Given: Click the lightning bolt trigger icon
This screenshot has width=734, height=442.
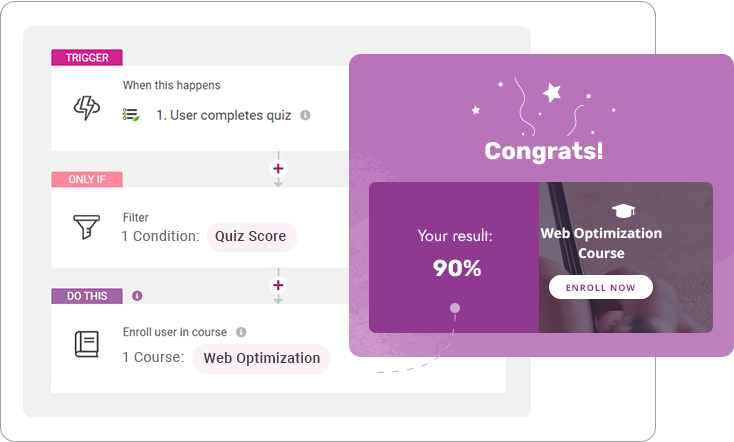Looking at the screenshot, I should tap(87, 108).
